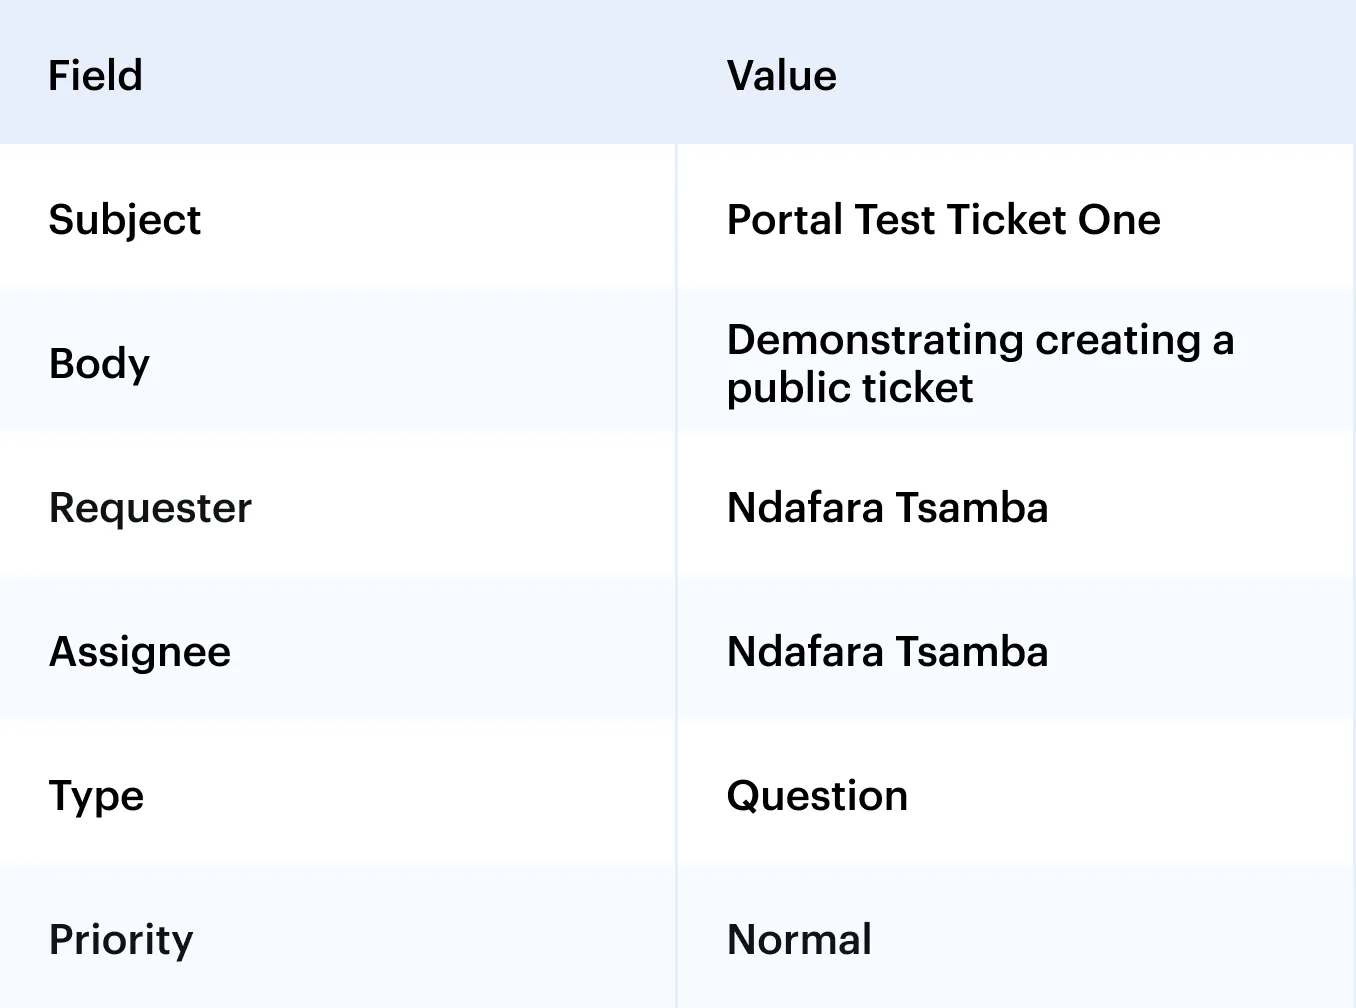Click the Body field label

(x=99, y=364)
